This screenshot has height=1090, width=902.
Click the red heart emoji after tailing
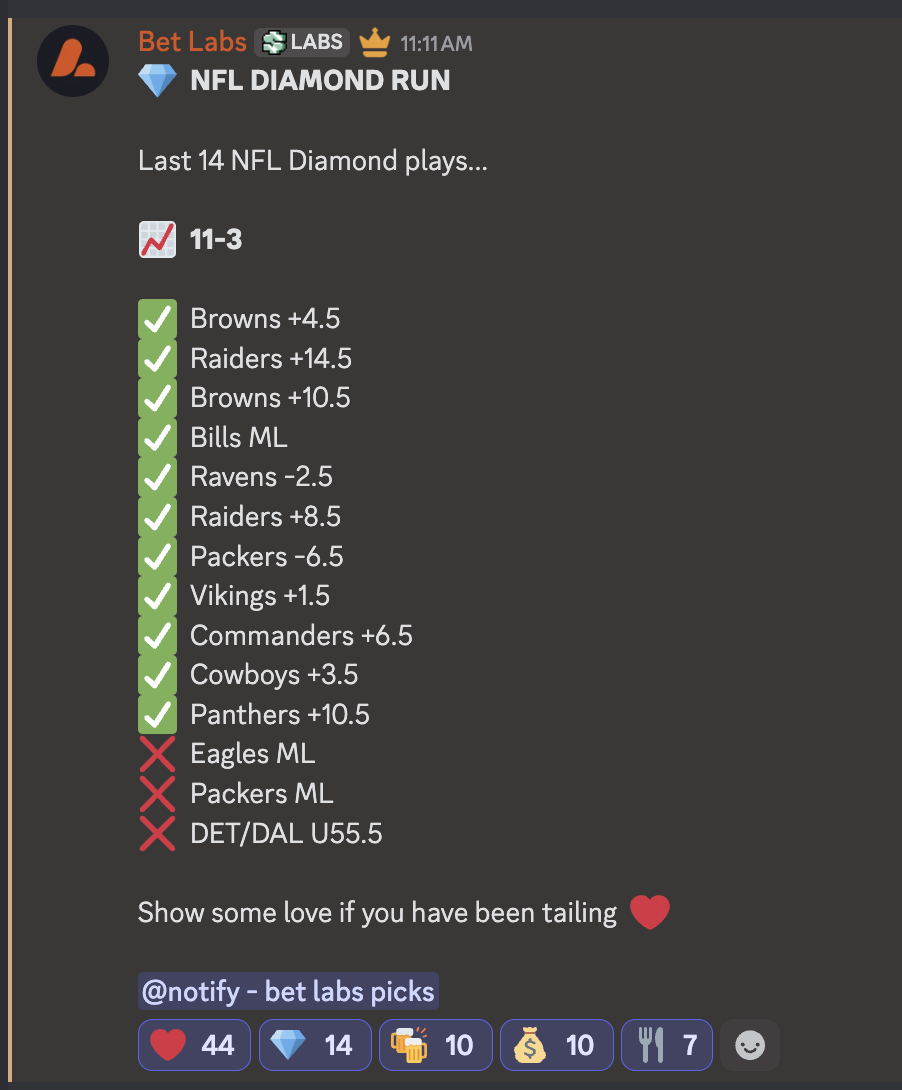click(x=649, y=912)
